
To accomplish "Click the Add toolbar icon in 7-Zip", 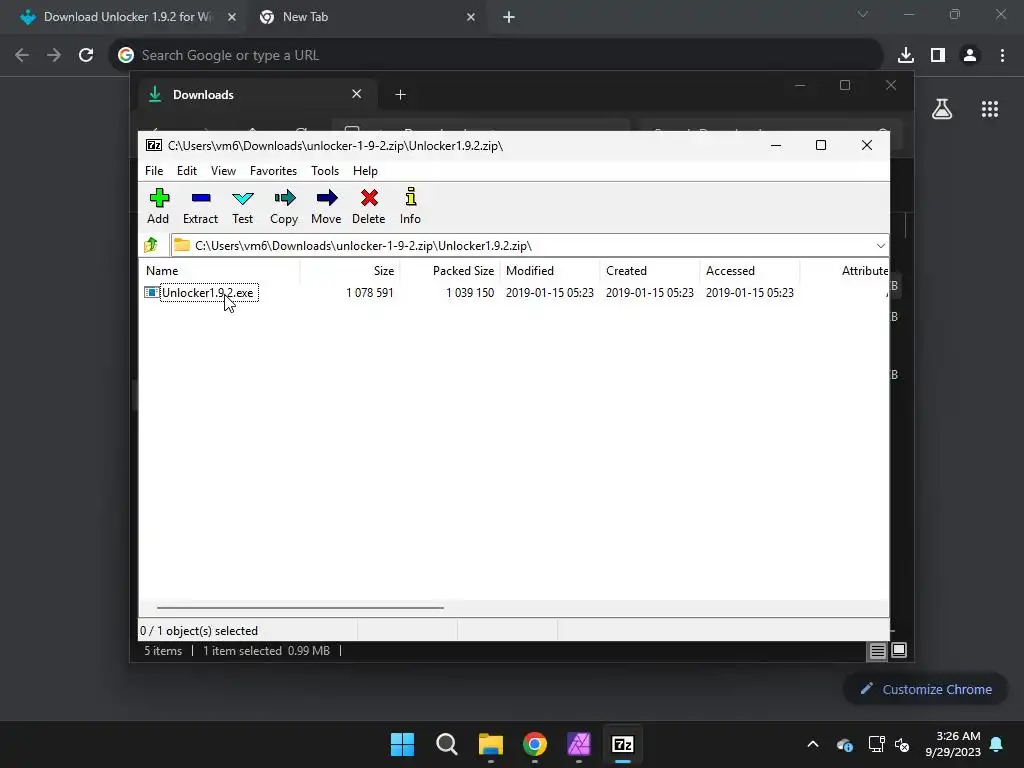I will pos(158,206).
